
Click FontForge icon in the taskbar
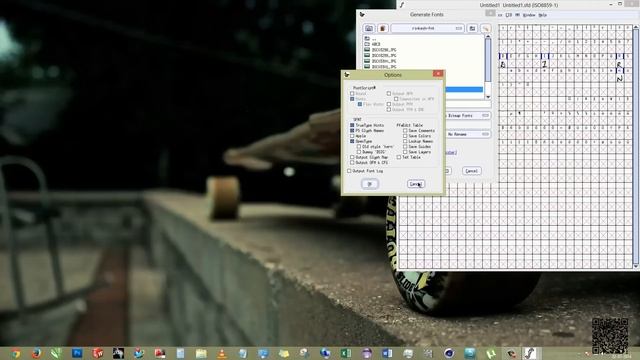click(530, 353)
